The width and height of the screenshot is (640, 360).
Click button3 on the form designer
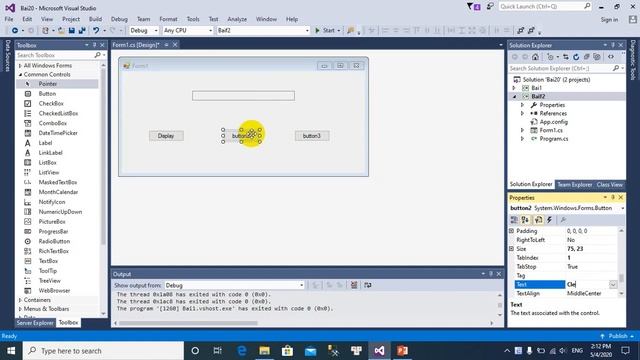tap(312, 136)
